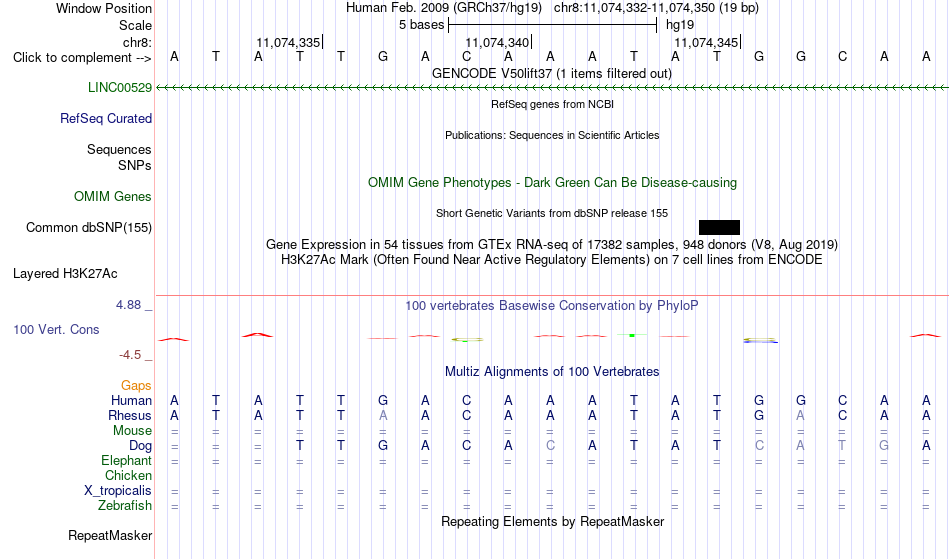Click the -4.5 PhyloP lower scale value
This screenshot has height=559, width=950.
pos(130,354)
